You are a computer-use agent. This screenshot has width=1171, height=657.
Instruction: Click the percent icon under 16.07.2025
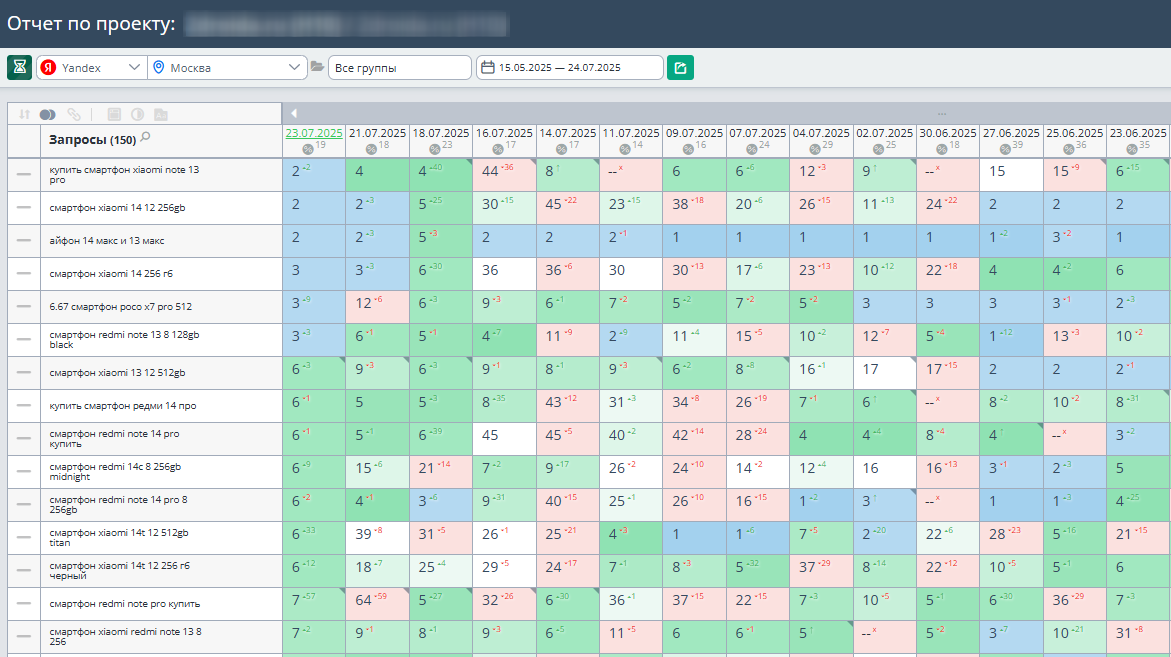[x=497, y=149]
